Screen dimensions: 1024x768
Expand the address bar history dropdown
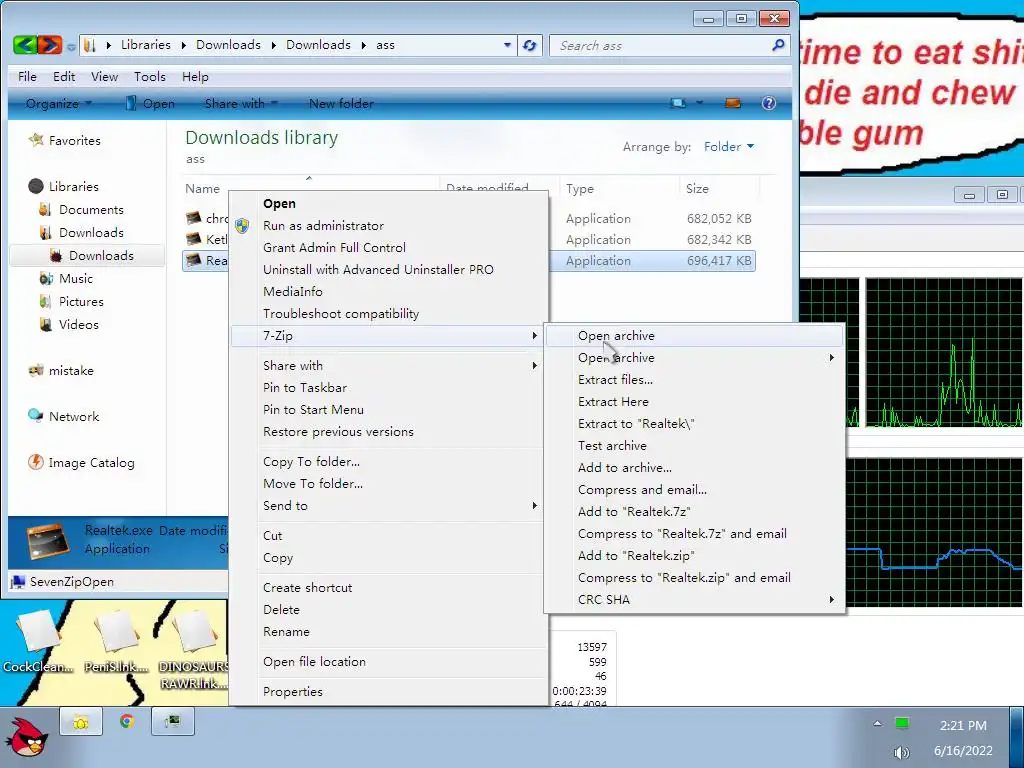pos(507,45)
